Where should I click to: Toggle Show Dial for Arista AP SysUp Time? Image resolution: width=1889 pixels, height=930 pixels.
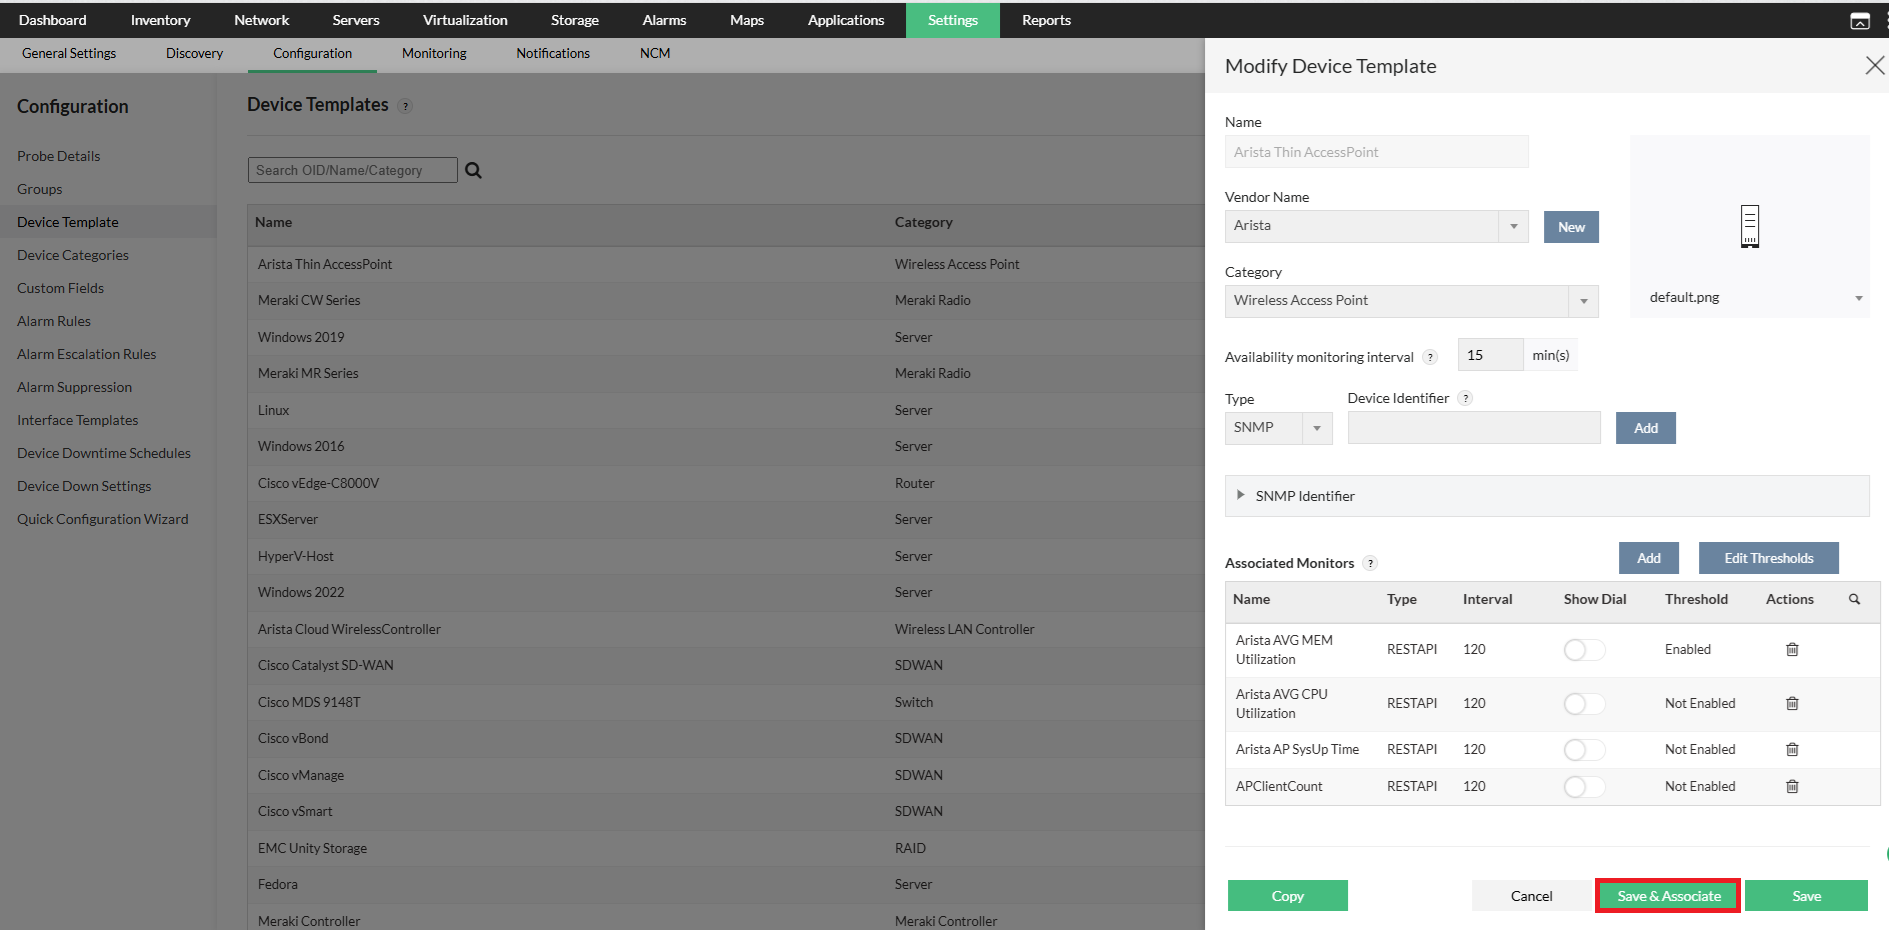coord(1584,750)
